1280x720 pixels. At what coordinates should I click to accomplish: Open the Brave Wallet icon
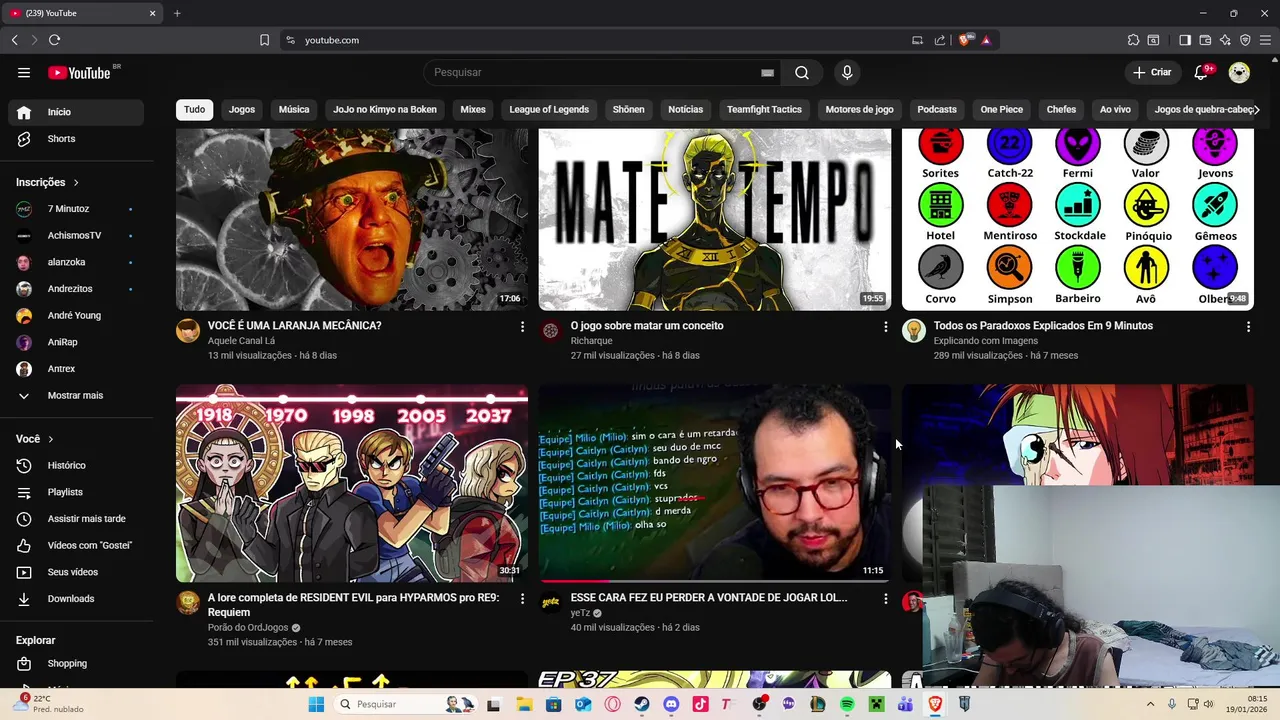1205,40
